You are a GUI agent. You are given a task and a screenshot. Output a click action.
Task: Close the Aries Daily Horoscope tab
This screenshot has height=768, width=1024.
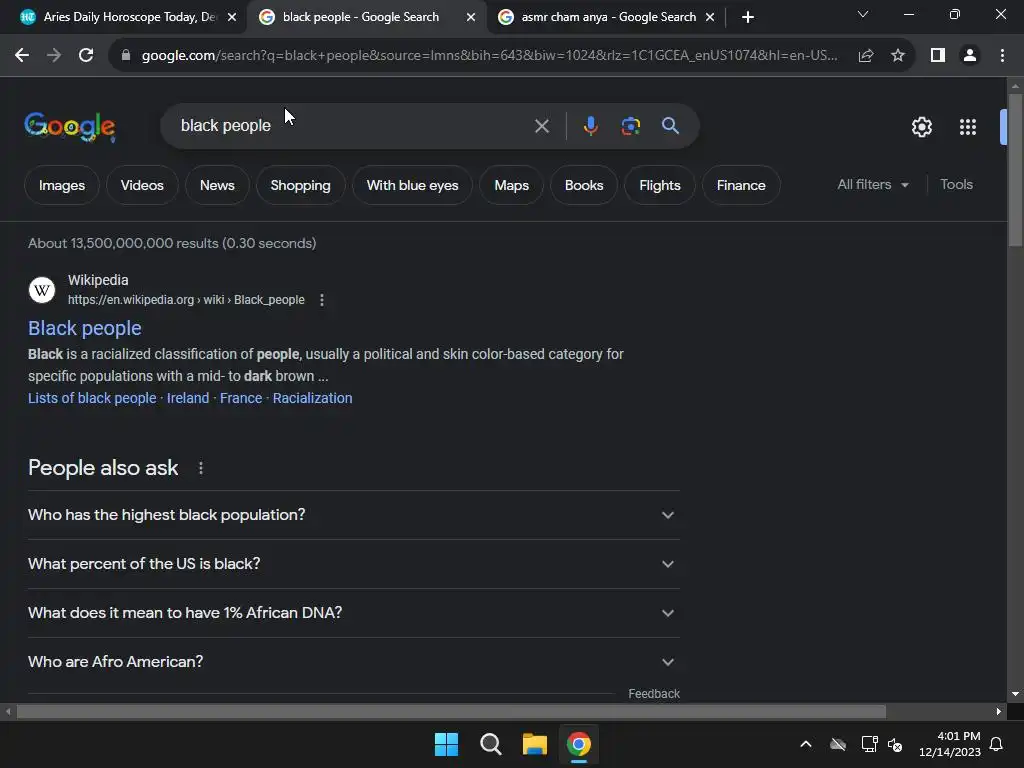click(232, 17)
